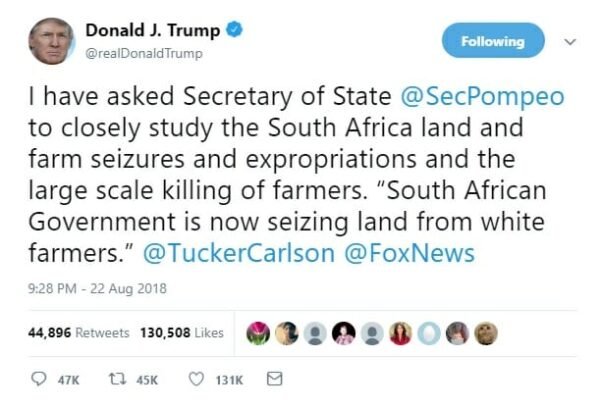Click the retweet arrows icon
The width and height of the screenshot is (600, 409).
pos(117,379)
